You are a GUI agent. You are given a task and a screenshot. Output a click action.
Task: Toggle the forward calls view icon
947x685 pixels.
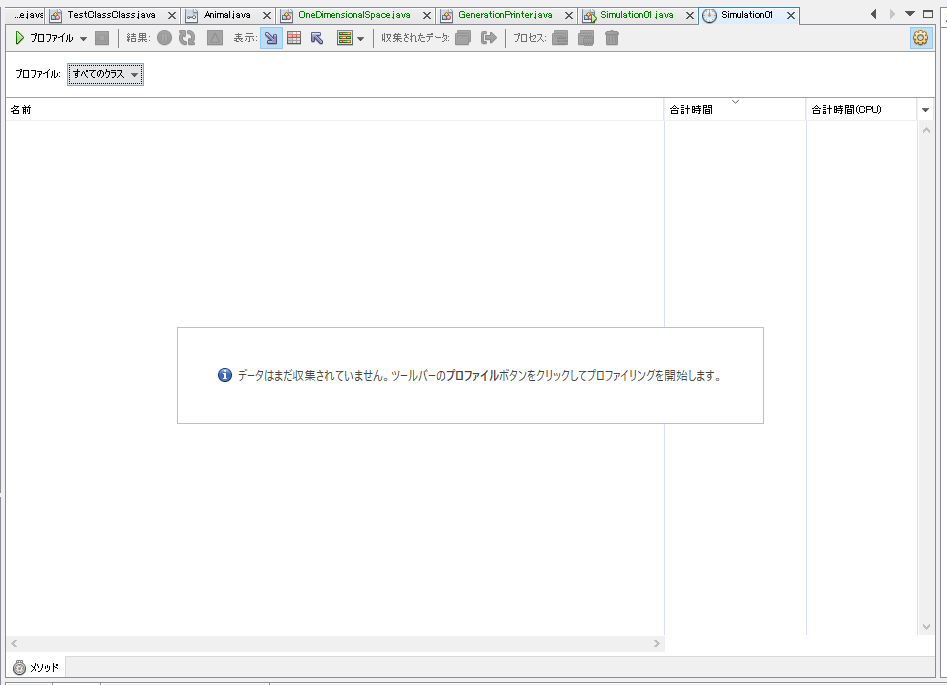(x=271, y=38)
